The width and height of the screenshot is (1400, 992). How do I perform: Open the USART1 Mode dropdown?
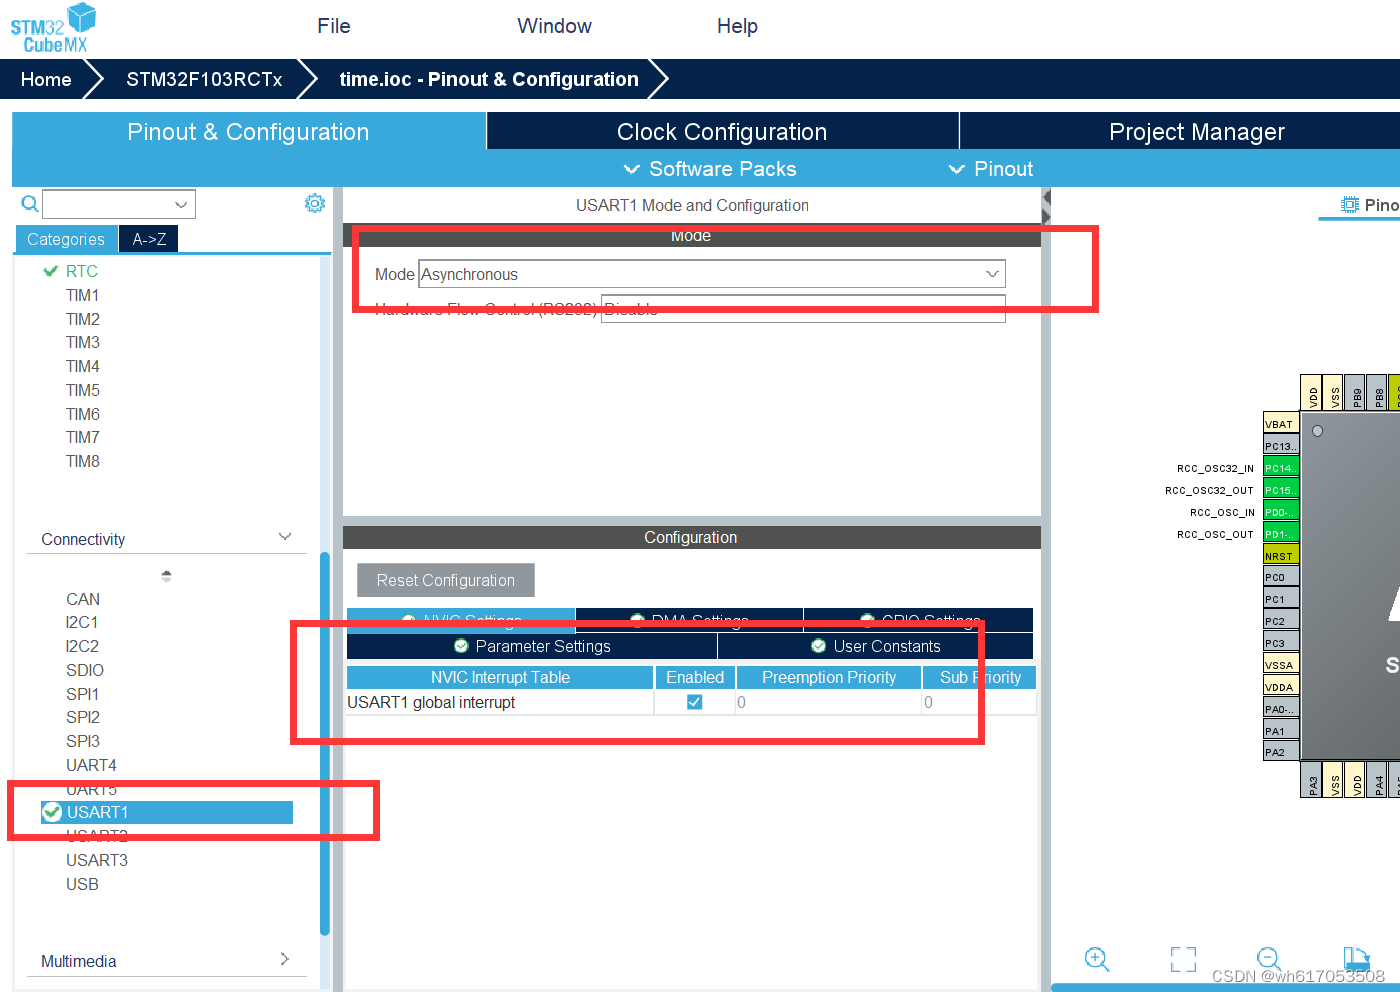(712, 274)
